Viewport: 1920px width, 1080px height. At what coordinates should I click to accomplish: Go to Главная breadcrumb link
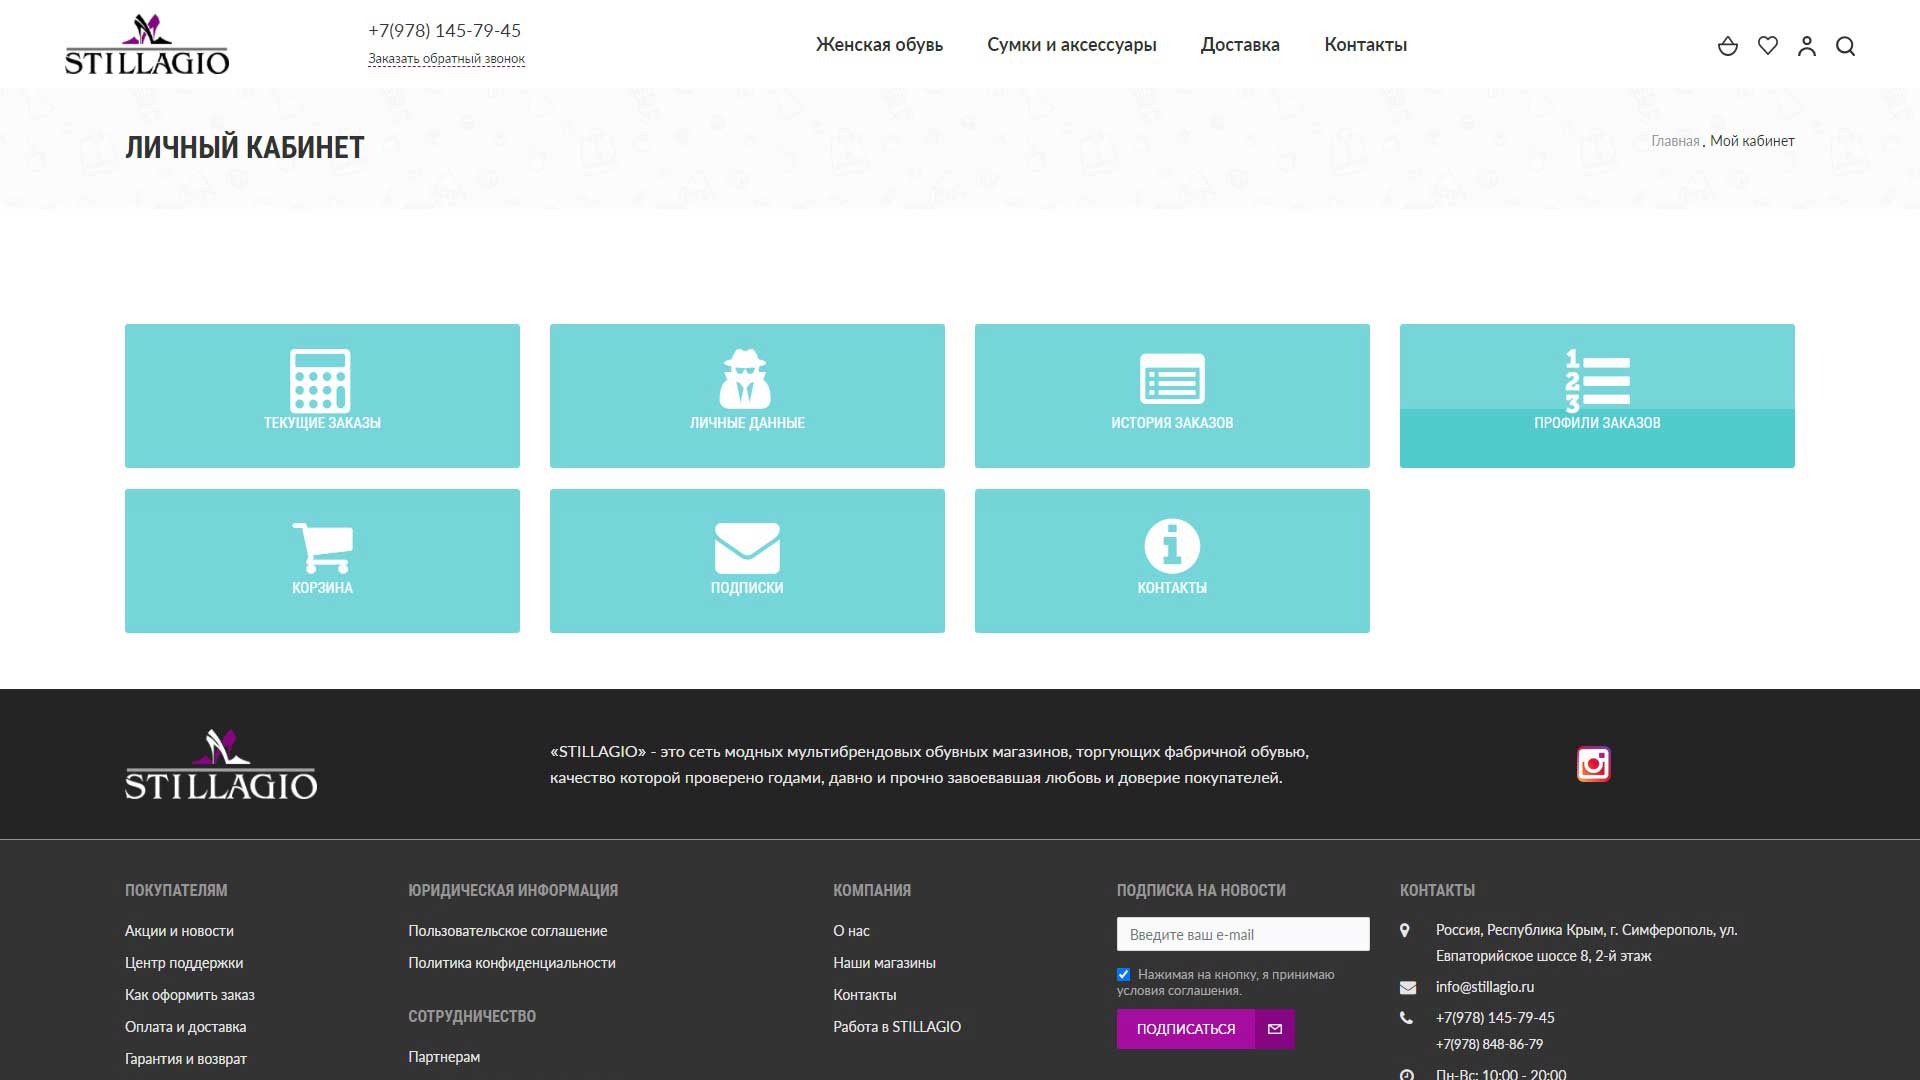click(1674, 141)
